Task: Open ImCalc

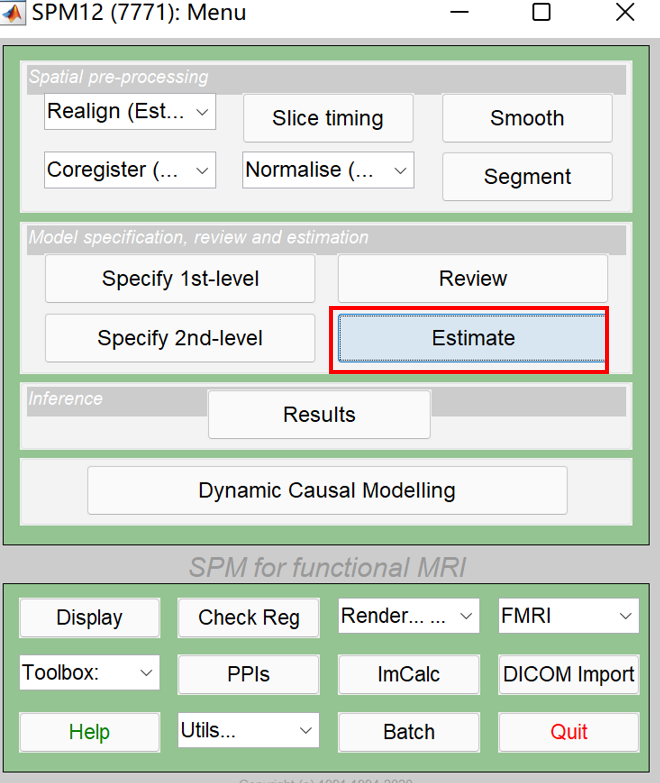Action: [x=409, y=675]
